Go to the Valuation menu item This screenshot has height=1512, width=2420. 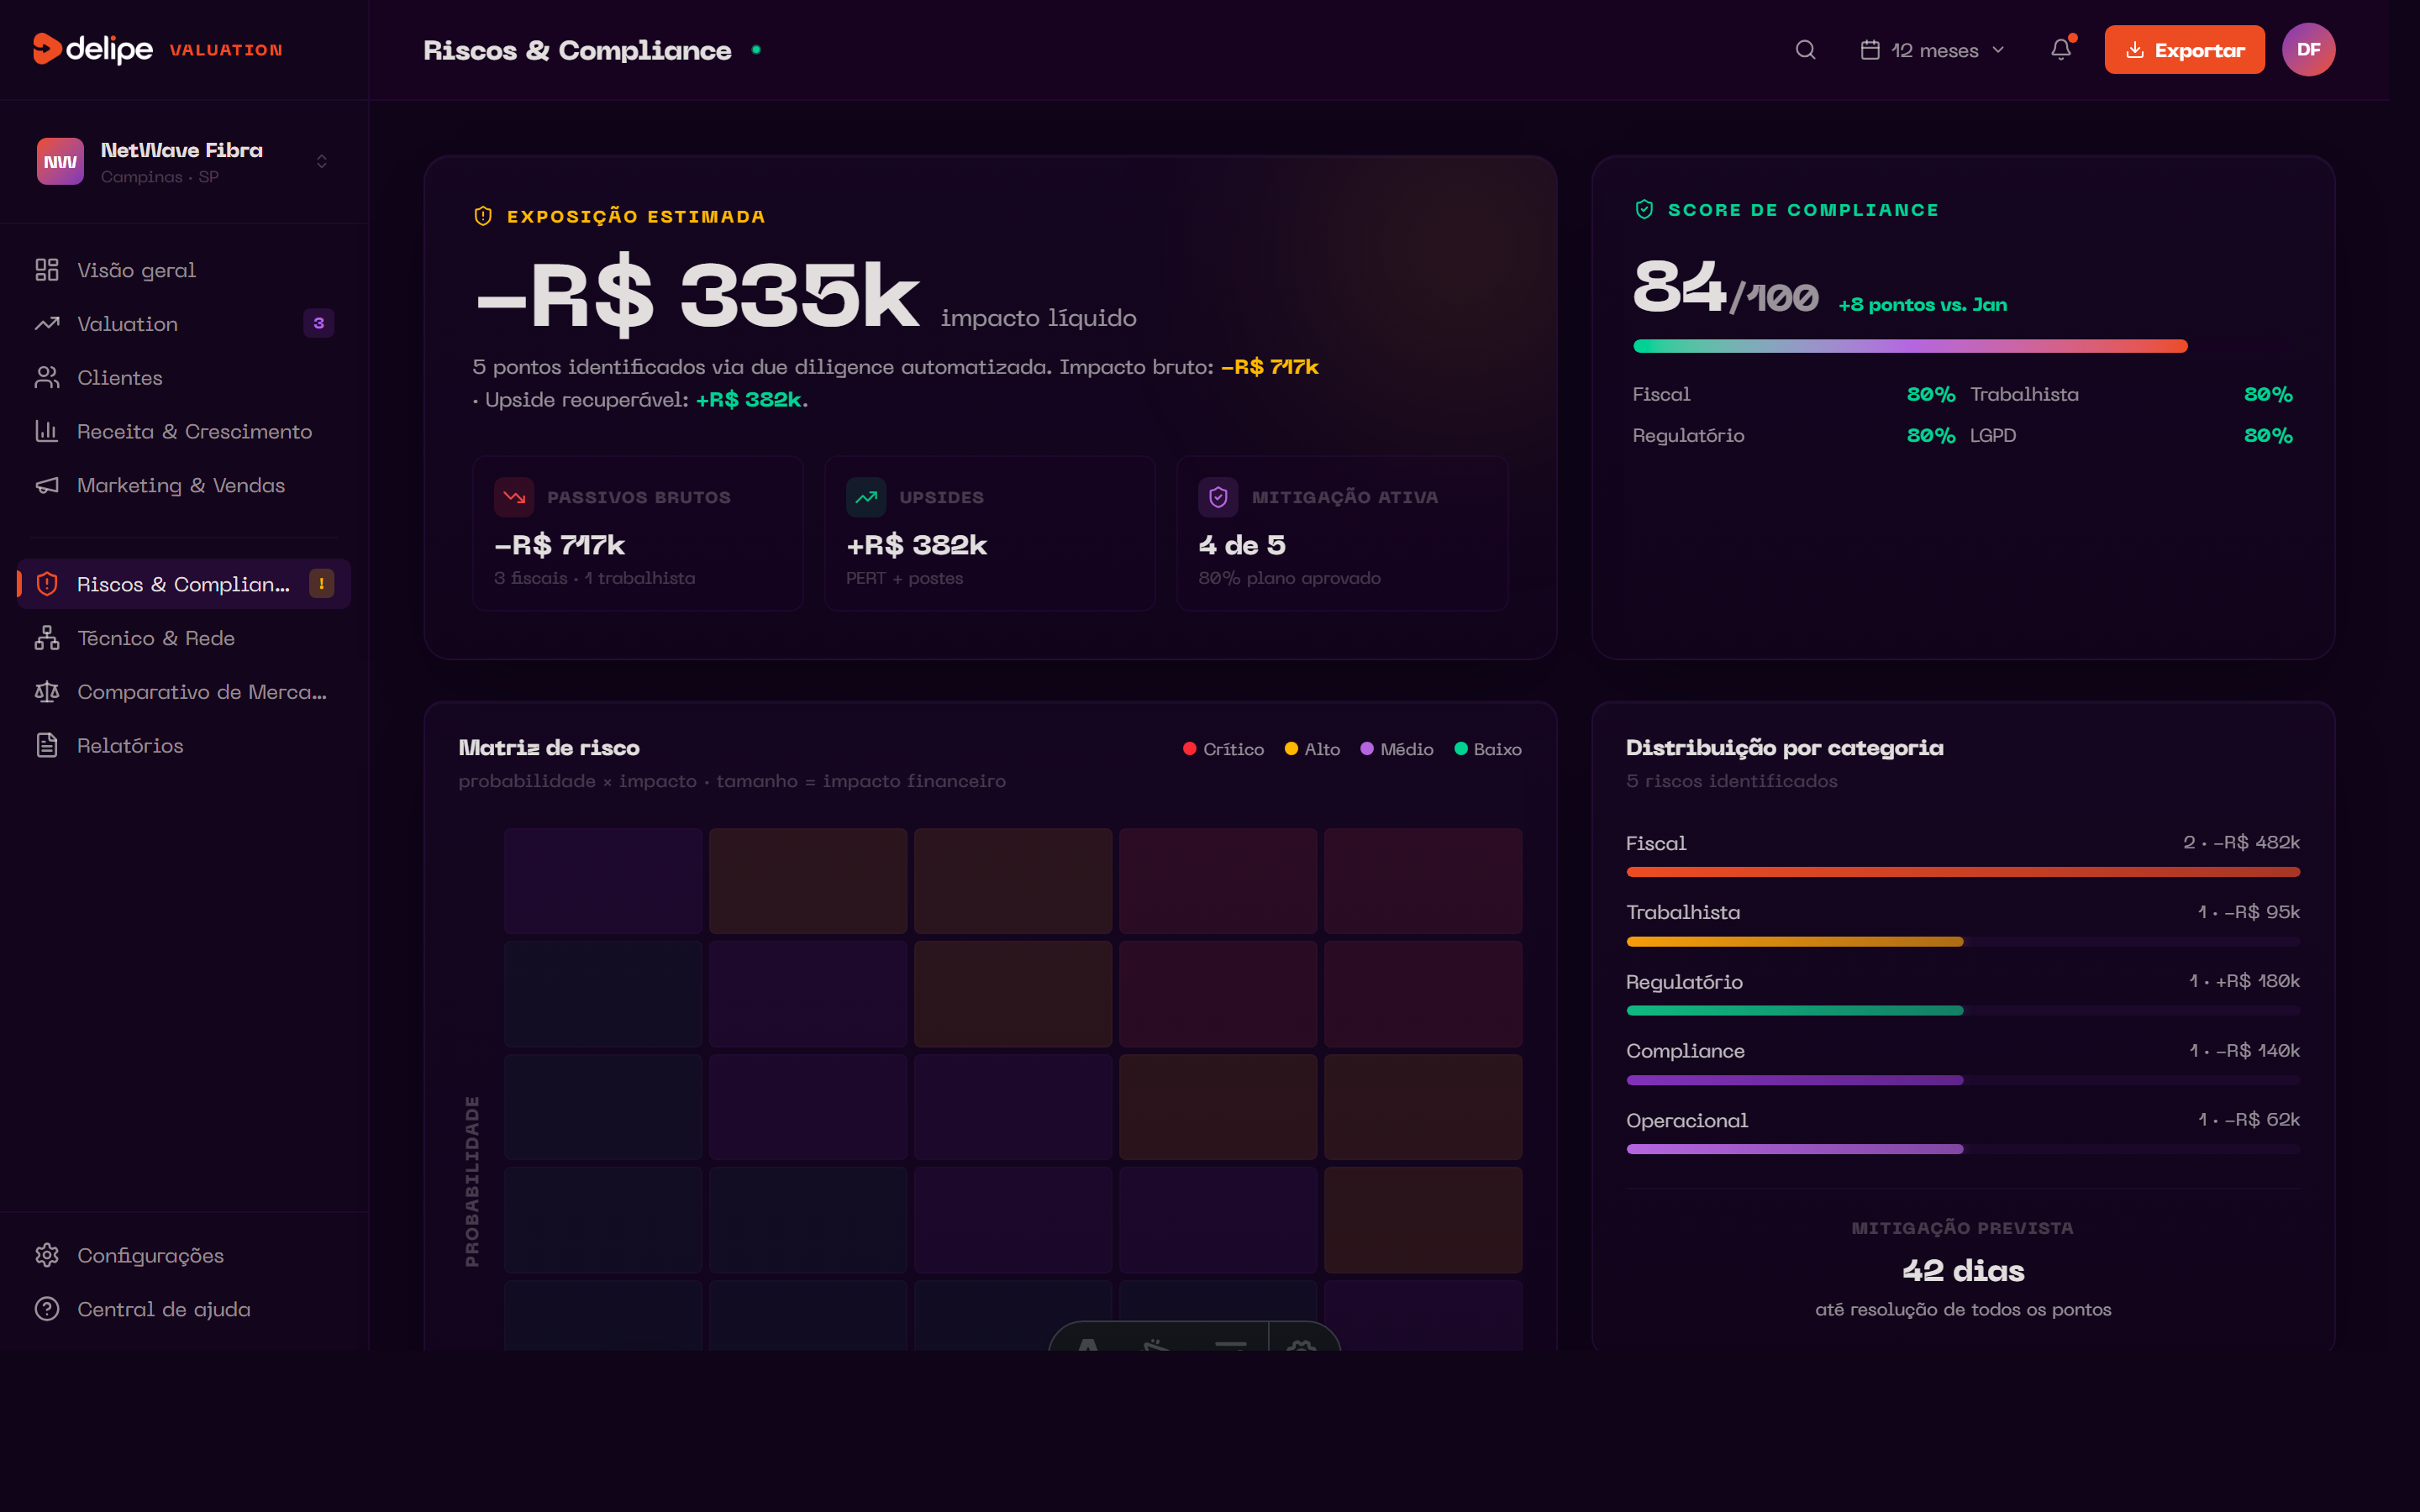128,324
